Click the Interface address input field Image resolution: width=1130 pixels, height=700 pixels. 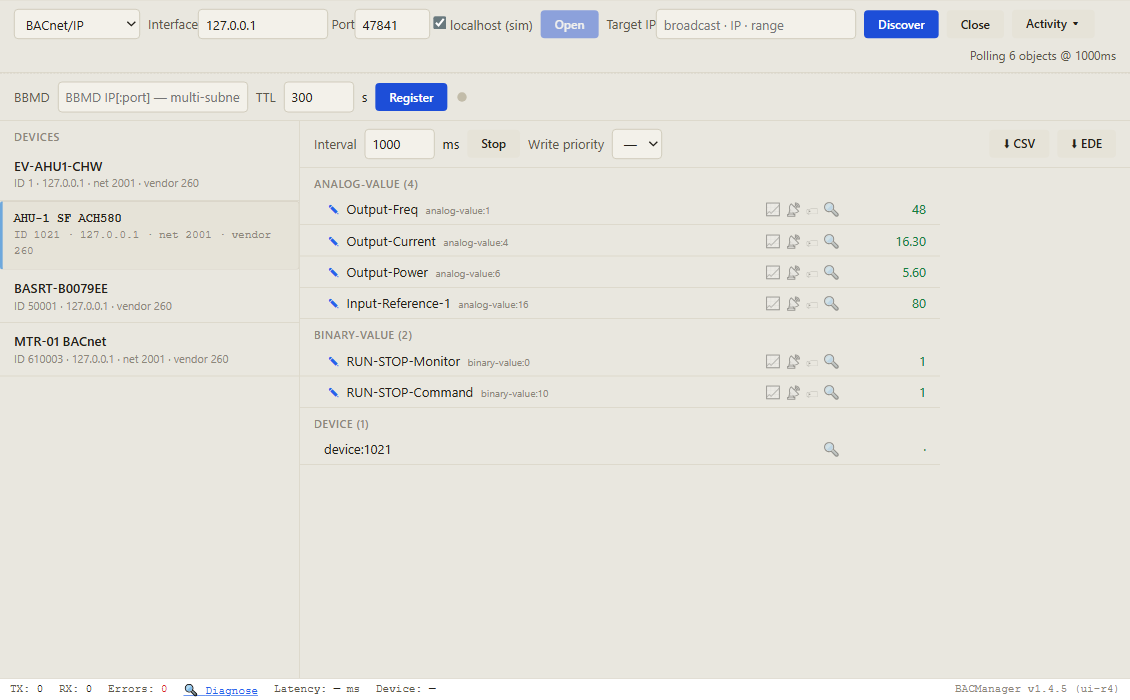[262, 25]
